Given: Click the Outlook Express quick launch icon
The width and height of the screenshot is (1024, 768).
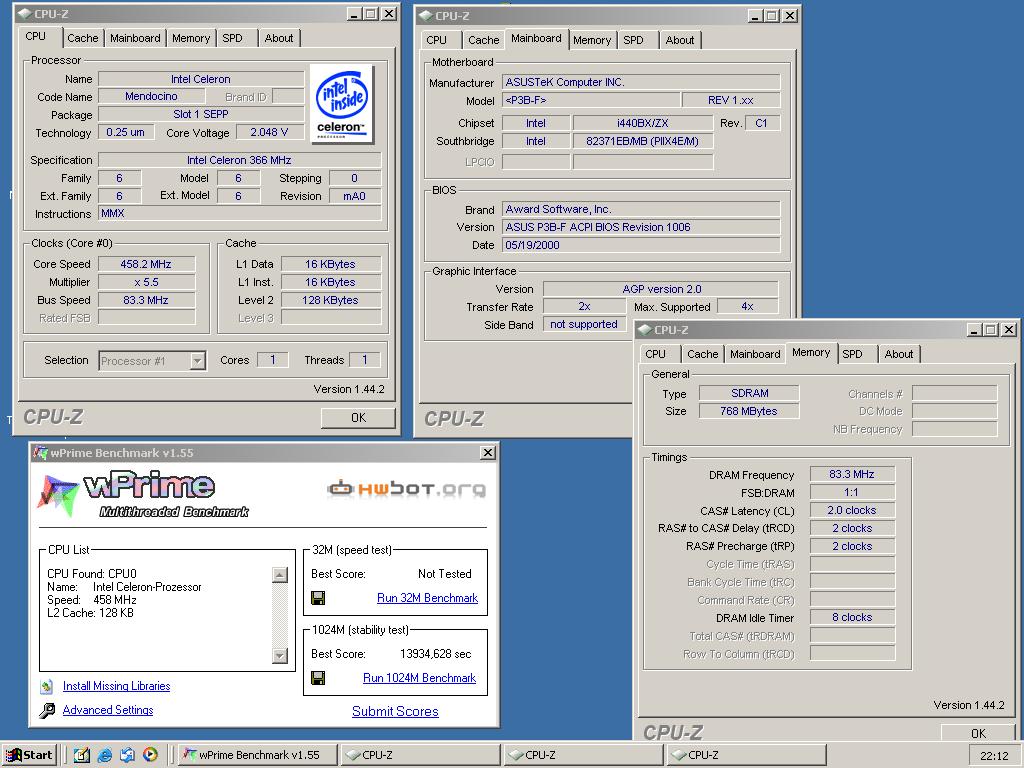Looking at the screenshot, I should [x=127, y=755].
